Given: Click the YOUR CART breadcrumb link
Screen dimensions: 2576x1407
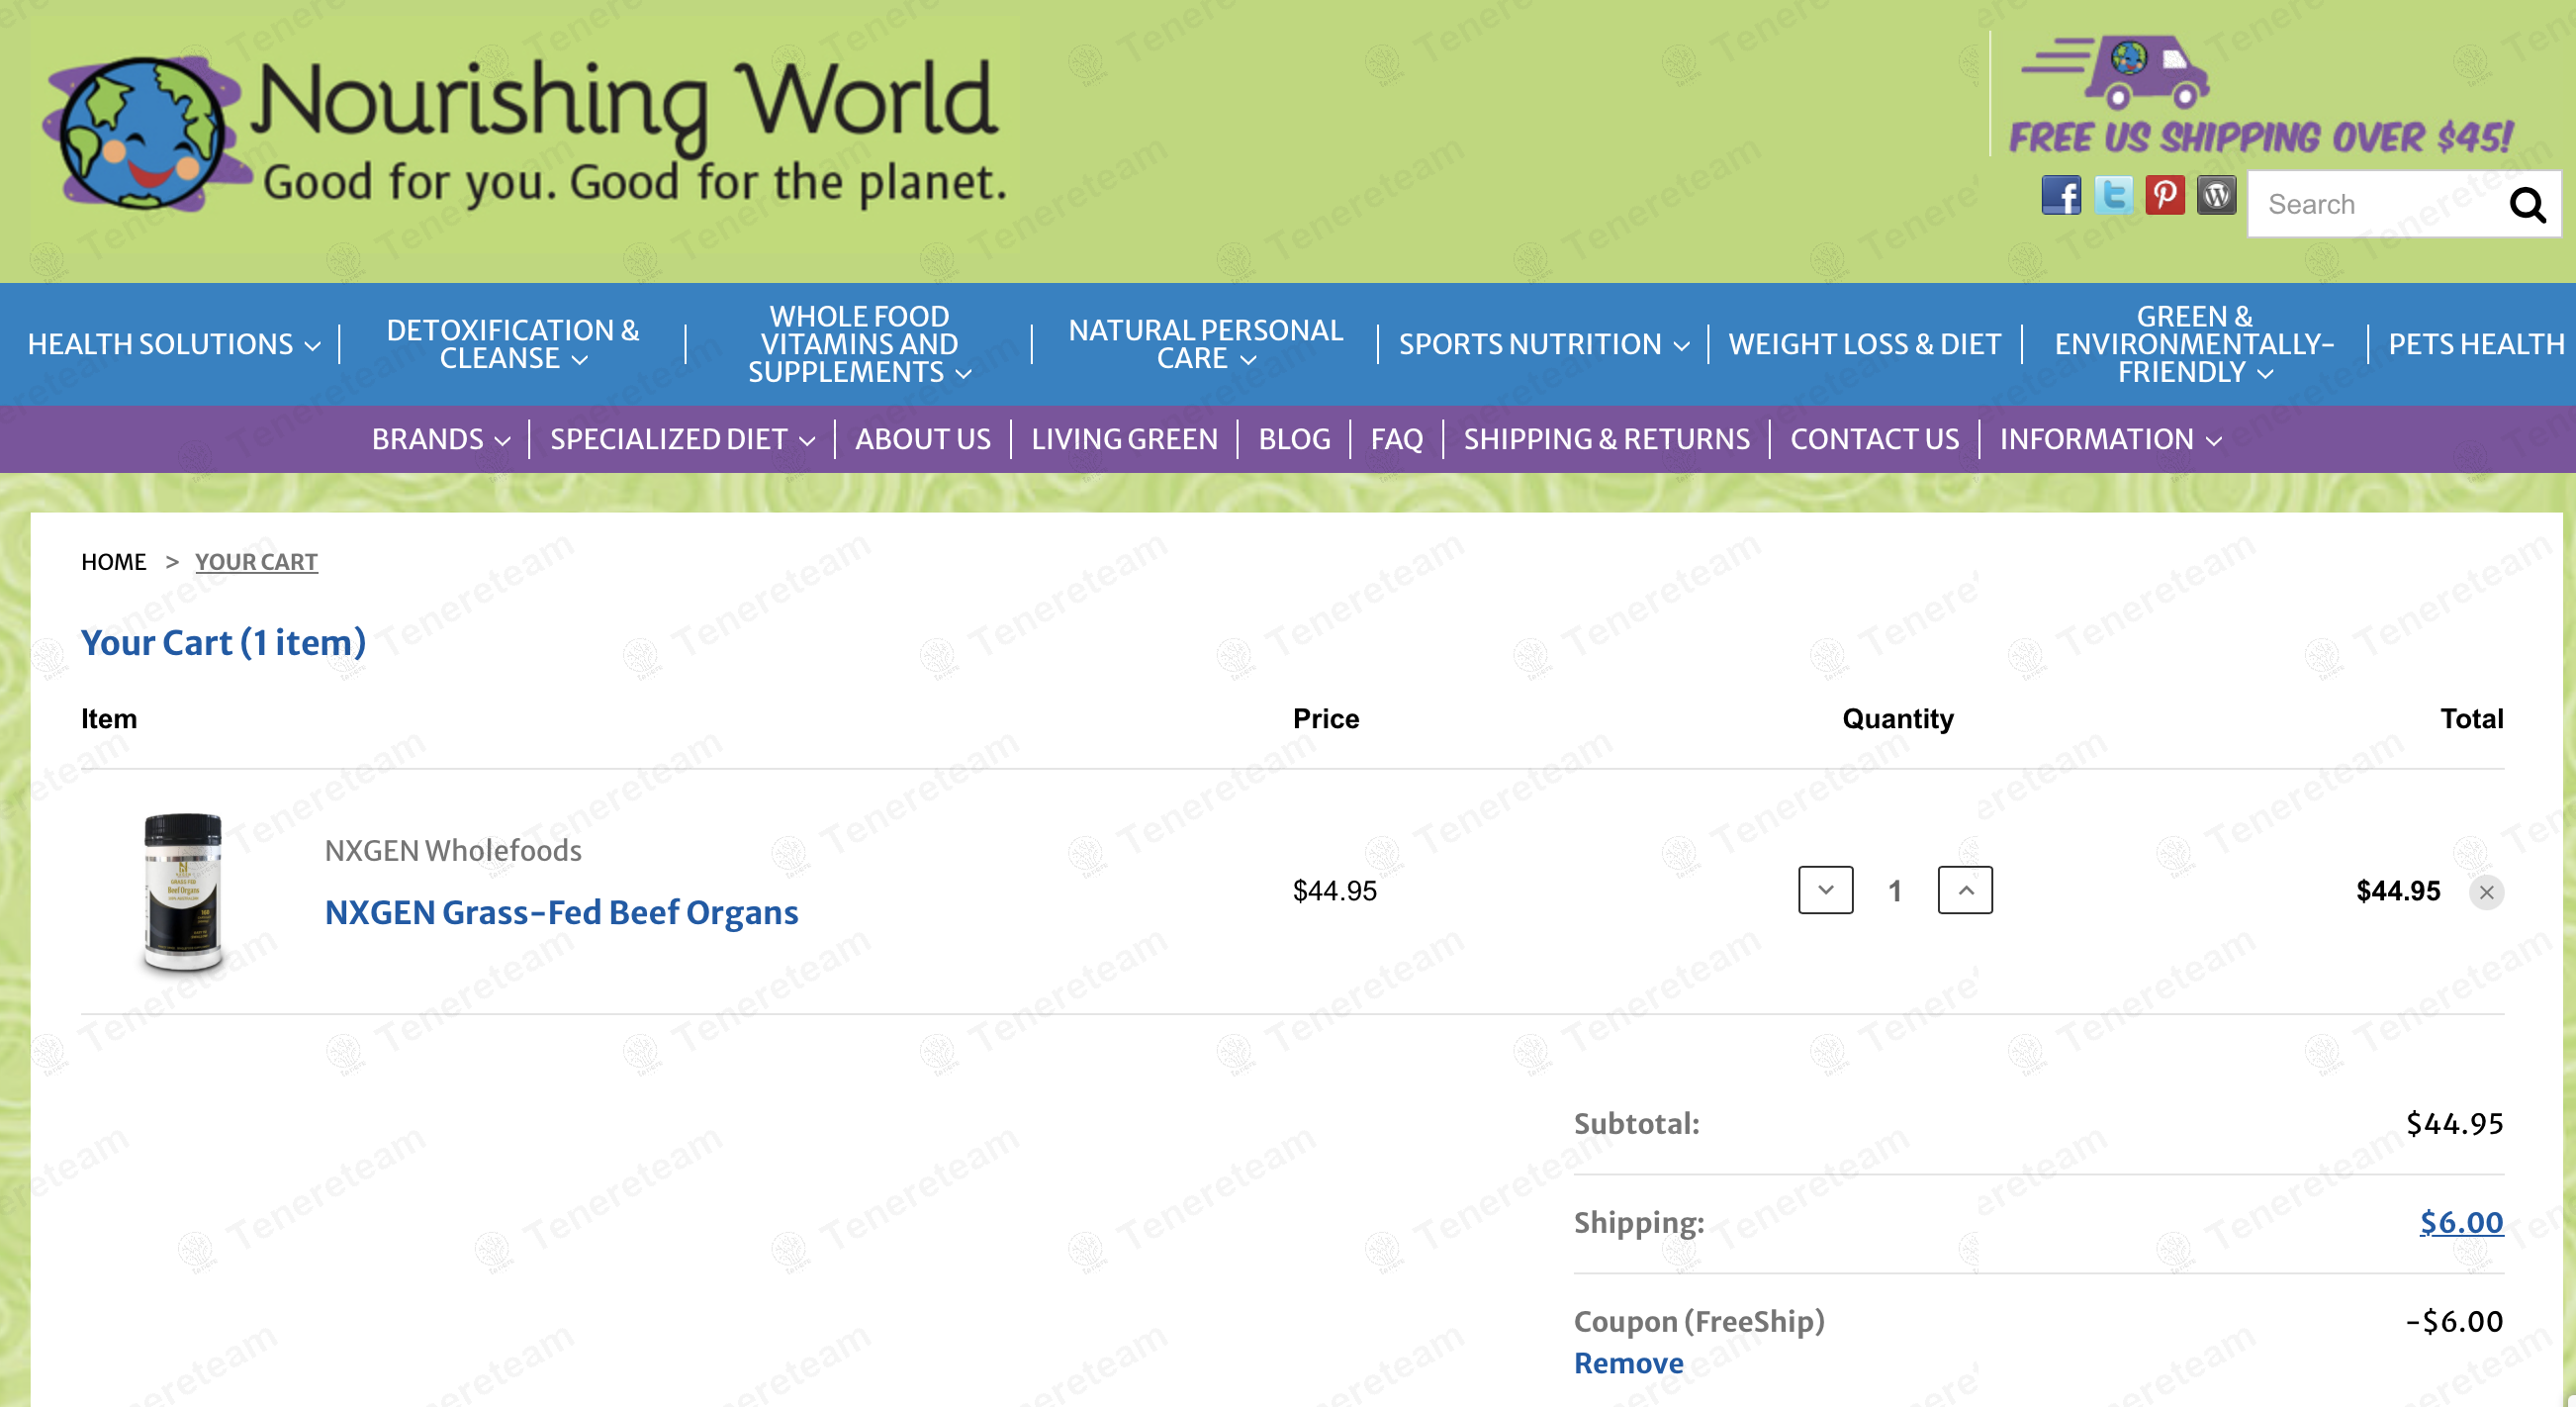Looking at the screenshot, I should click(x=256, y=562).
